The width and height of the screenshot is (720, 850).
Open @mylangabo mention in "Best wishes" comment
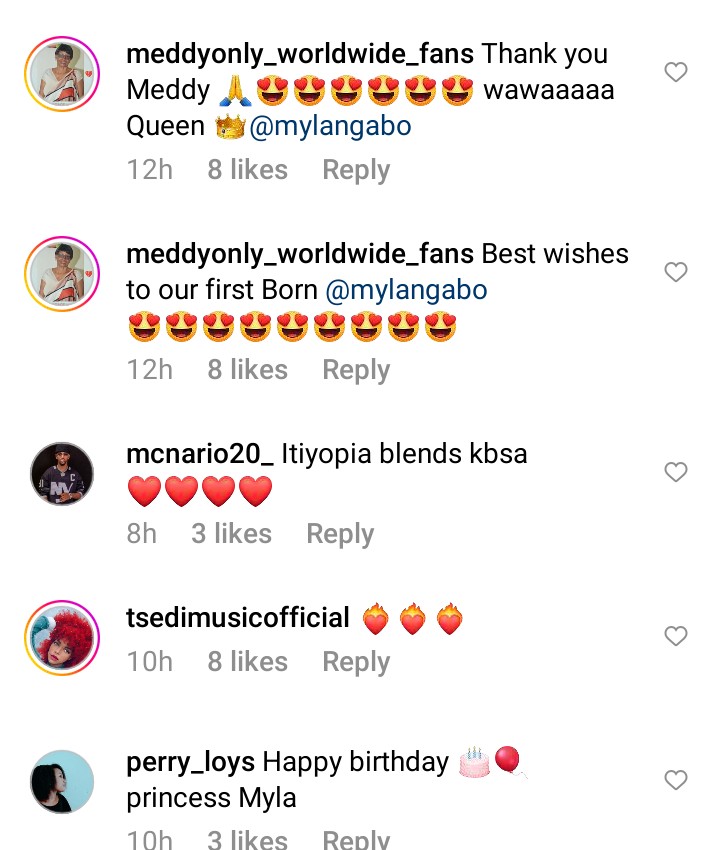pyautogui.click(x=406, y=291)
